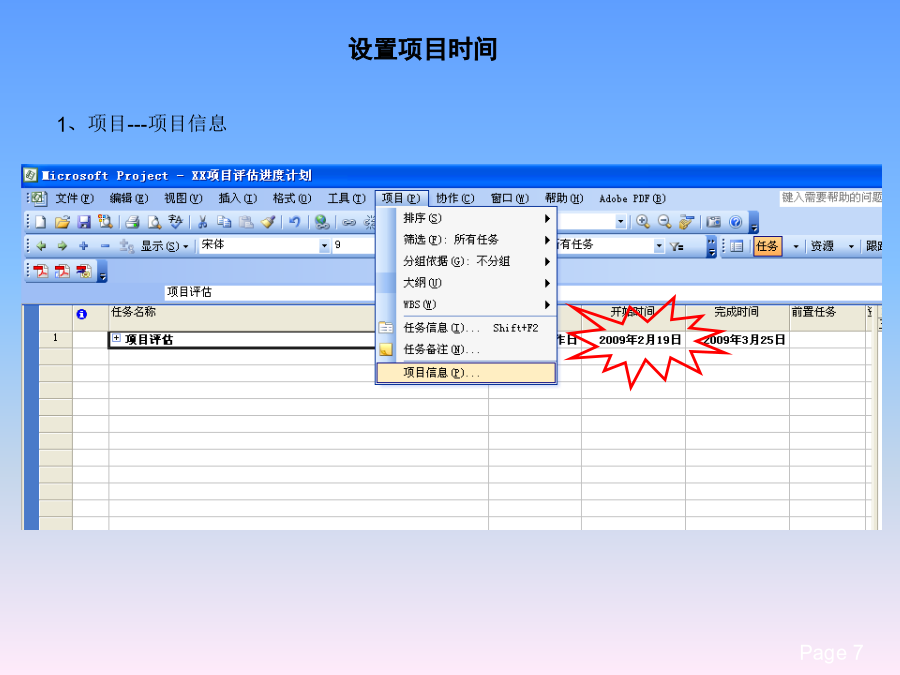Open a file with the folder icon
The height and width of the screenshot is (675, 900).
point(62,222)
